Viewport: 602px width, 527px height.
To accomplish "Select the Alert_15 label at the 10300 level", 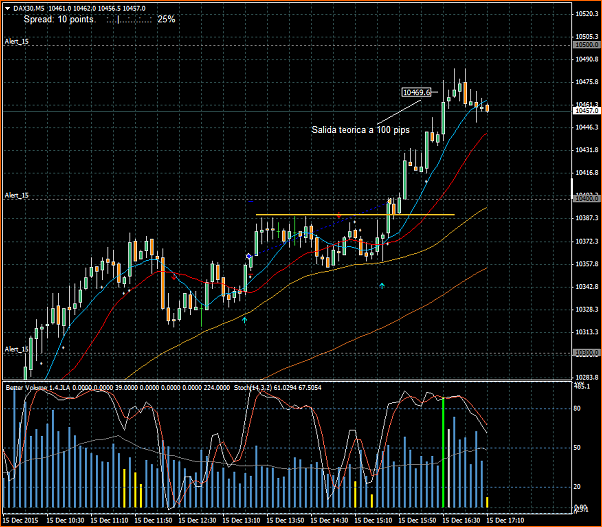I will 17,349.
